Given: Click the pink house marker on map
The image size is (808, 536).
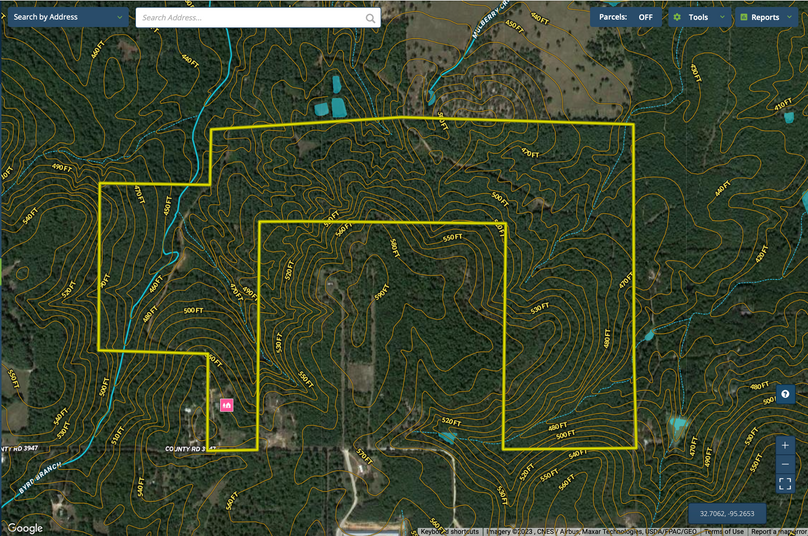Looking at the screenshot, I should pos(227,405).
